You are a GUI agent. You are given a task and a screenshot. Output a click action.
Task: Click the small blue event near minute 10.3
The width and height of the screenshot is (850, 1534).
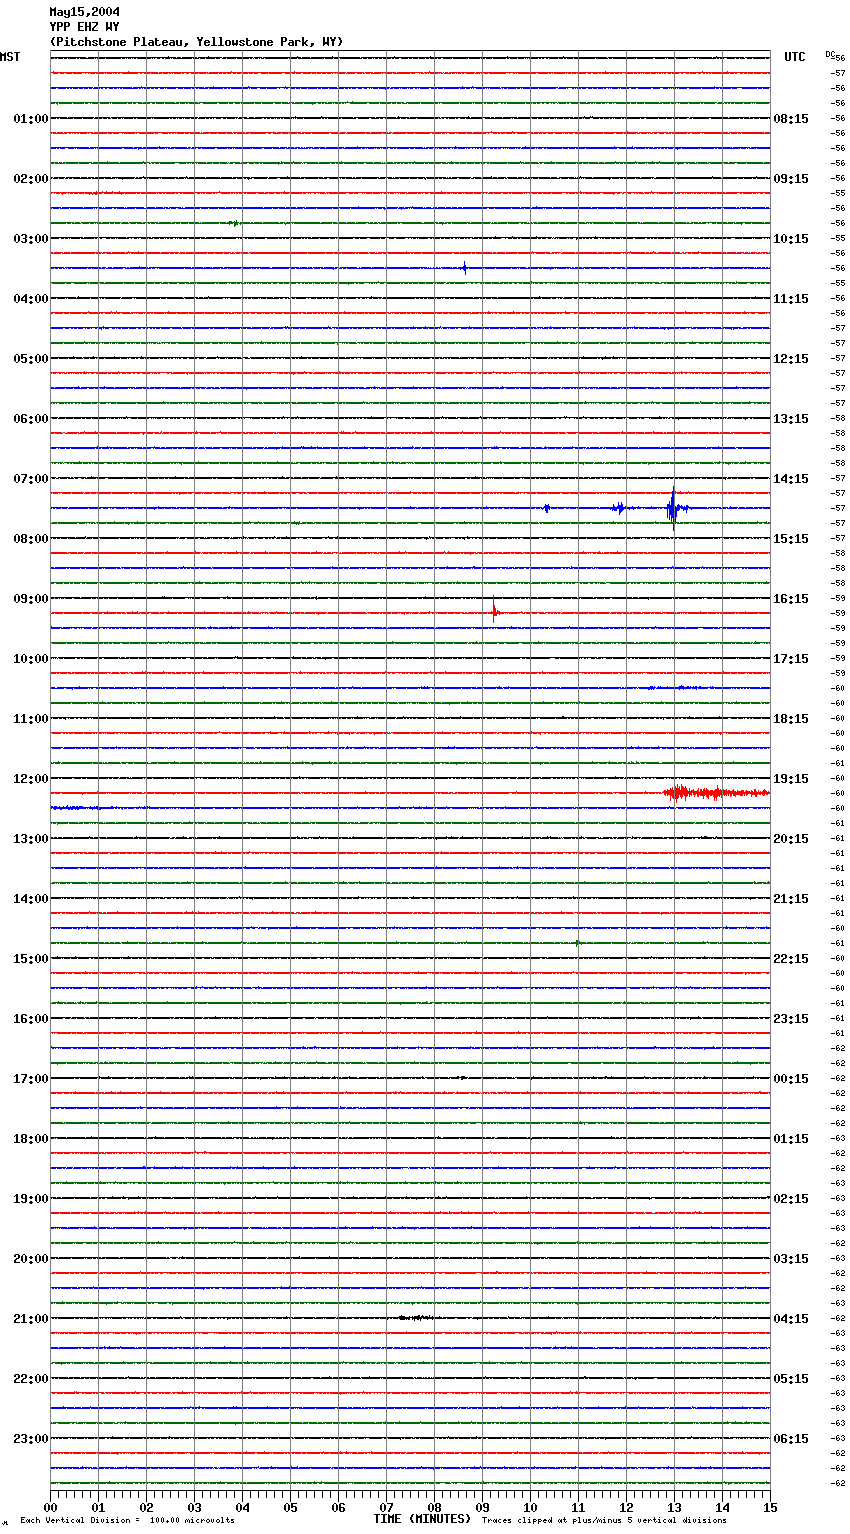tap(546, 508)
